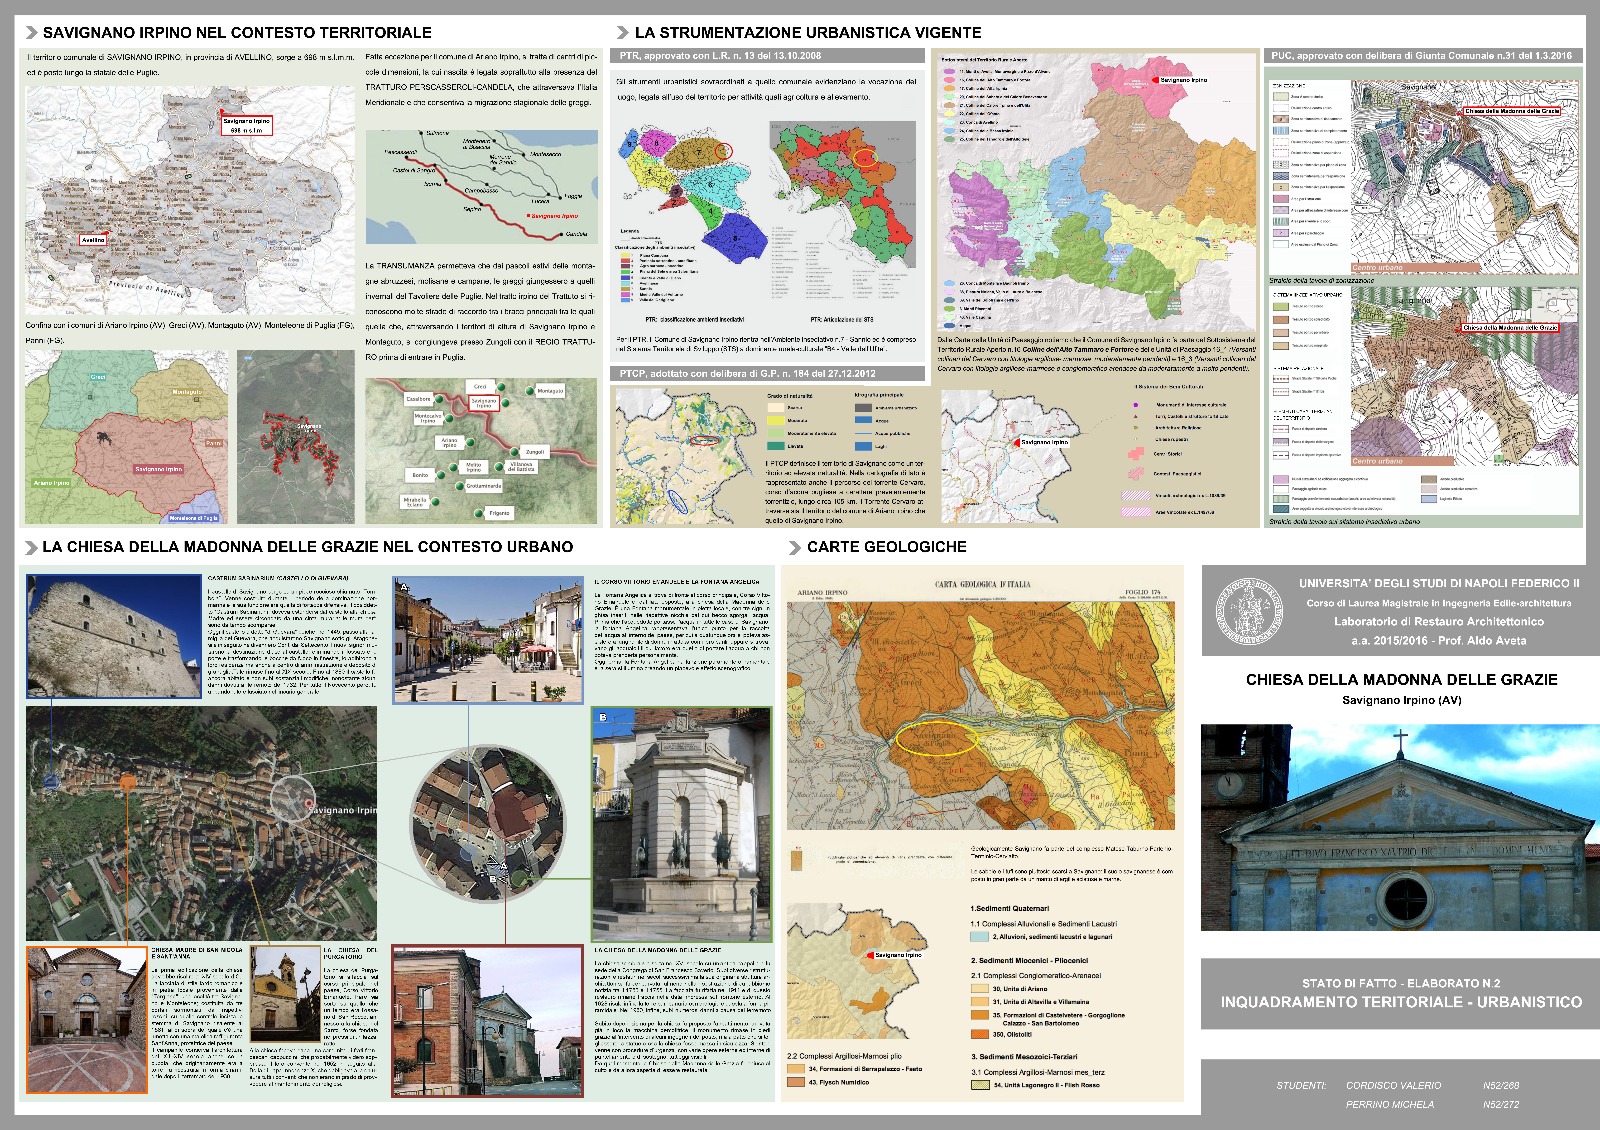
Task: Click the LA STRUMENTAZIONE URBANISTICA VIGENTE heading
Action: 808,33
